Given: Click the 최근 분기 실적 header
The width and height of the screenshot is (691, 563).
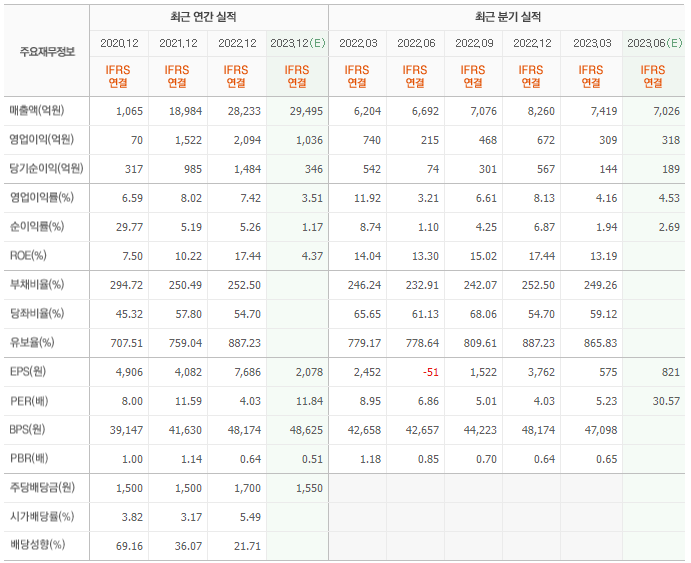Looking at the screenshot, I should pyautogui.click(x=508, y=17).
